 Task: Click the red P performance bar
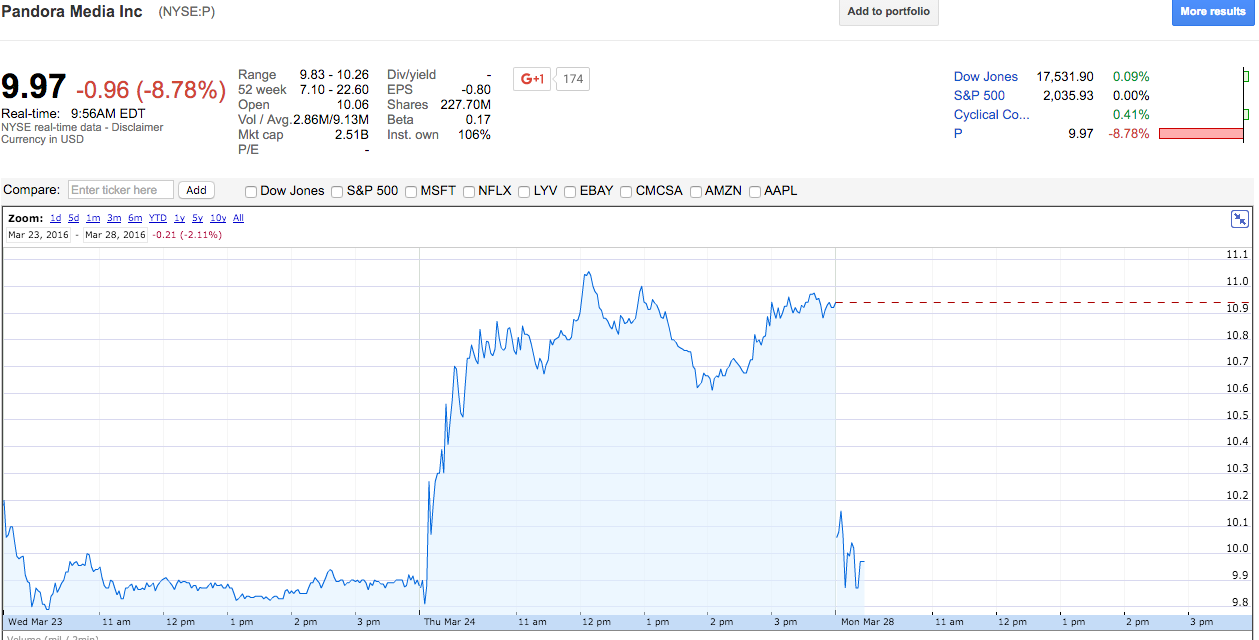coord(1200,134)
